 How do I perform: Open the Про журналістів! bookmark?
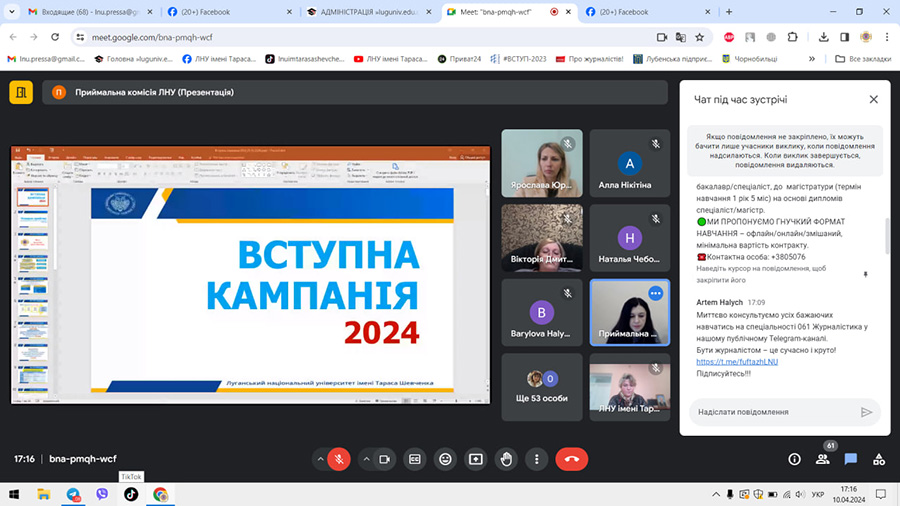[589, 59]
